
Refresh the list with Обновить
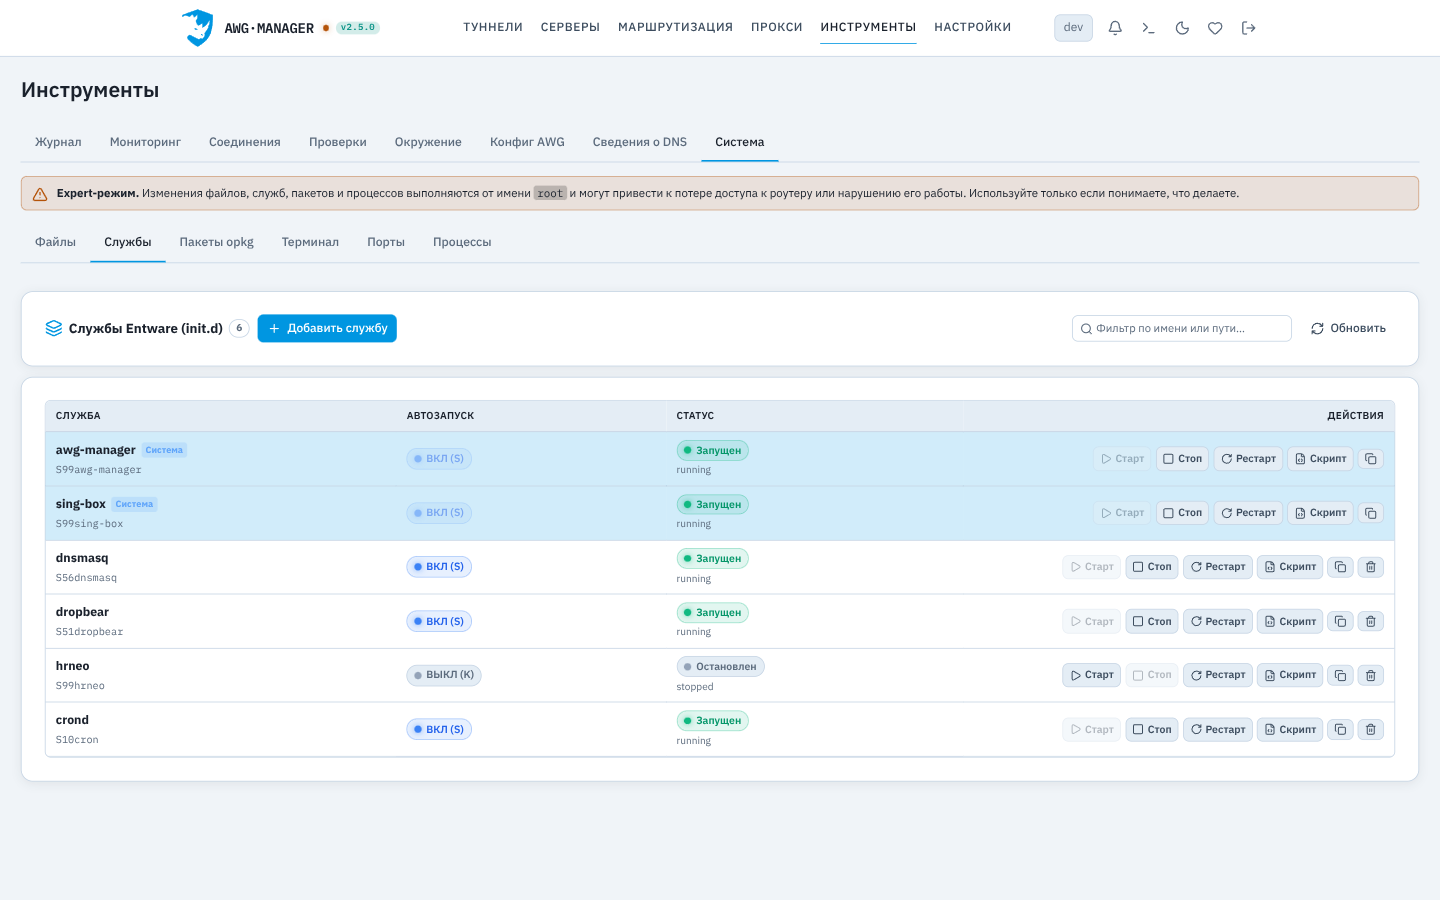pos(1348,328)
